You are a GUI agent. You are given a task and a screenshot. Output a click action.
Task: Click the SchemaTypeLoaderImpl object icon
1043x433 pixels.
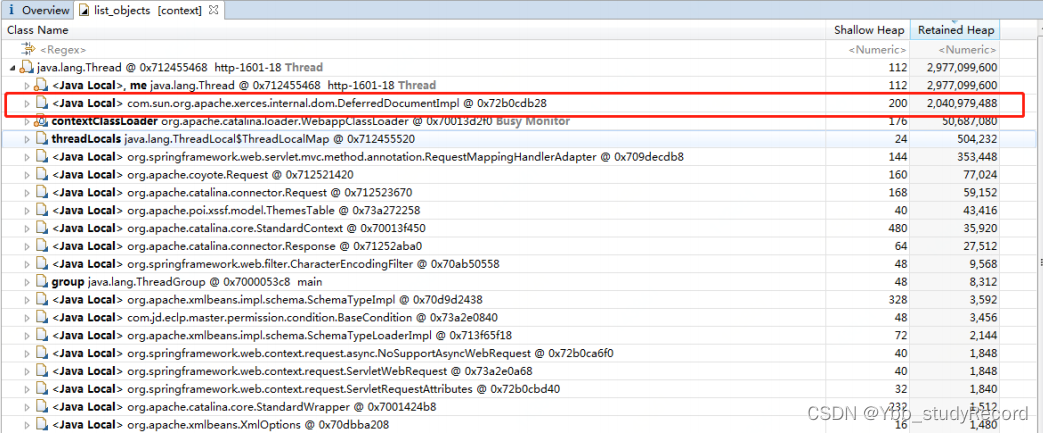pos(41,335)
